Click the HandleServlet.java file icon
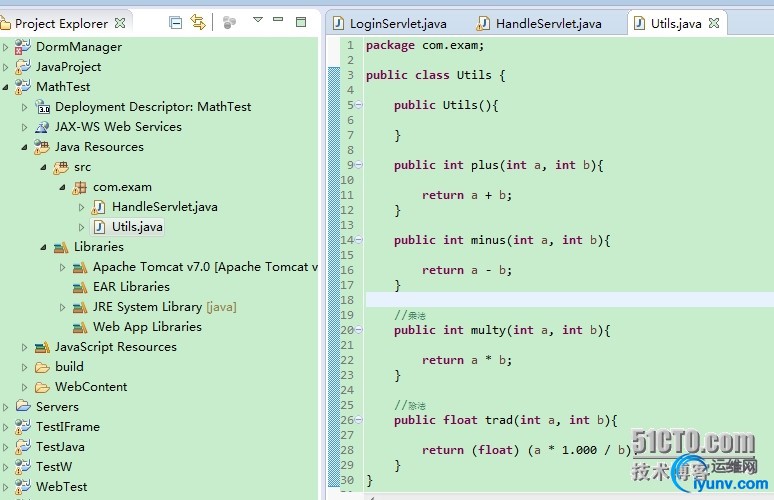This screenshot has width=774, height=500. coord(98,207)
